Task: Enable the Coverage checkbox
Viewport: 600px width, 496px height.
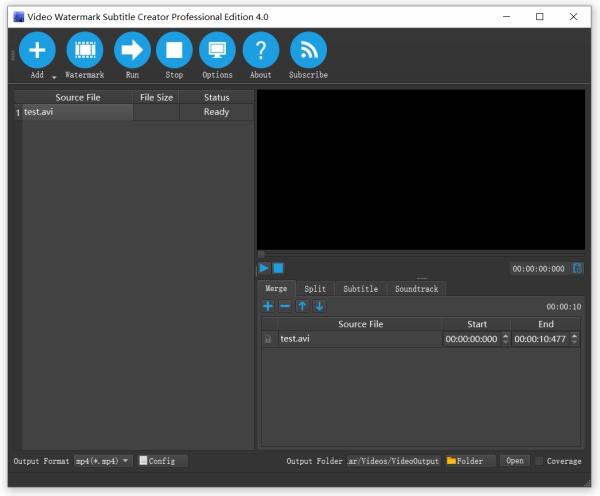Action: (x=541, y=461)
